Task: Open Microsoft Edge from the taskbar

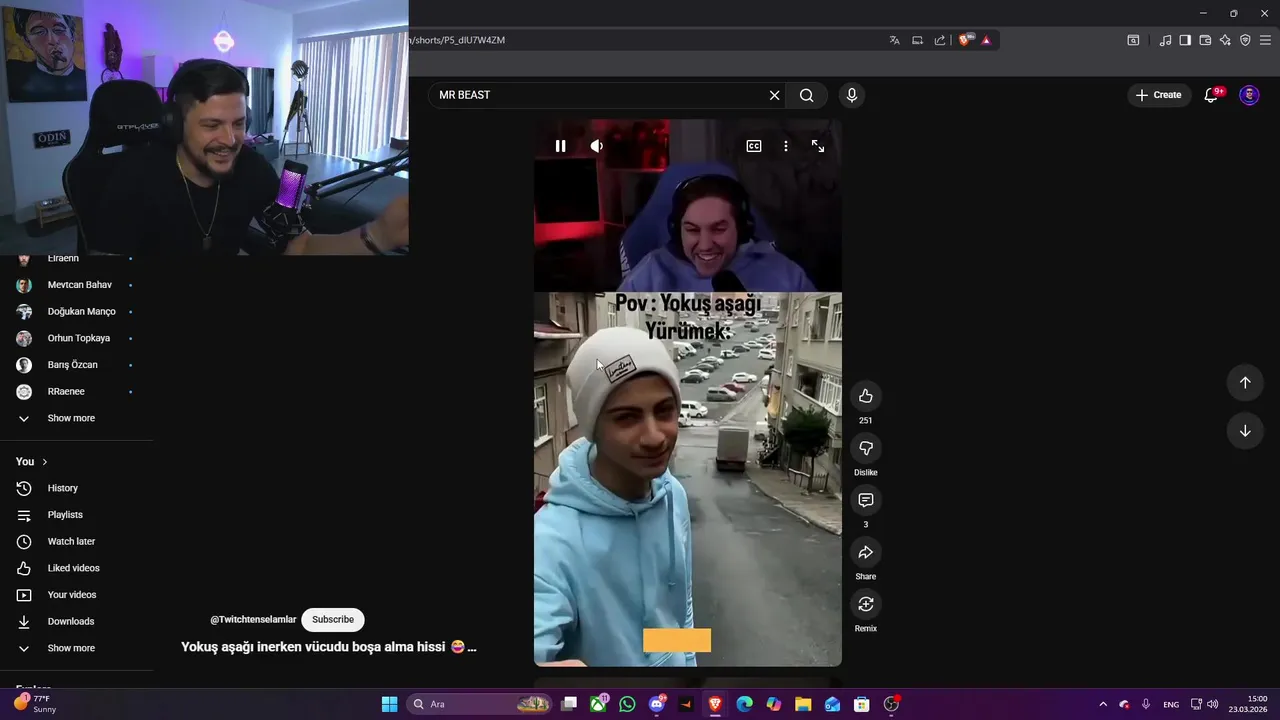Action: tap(744, 704)
